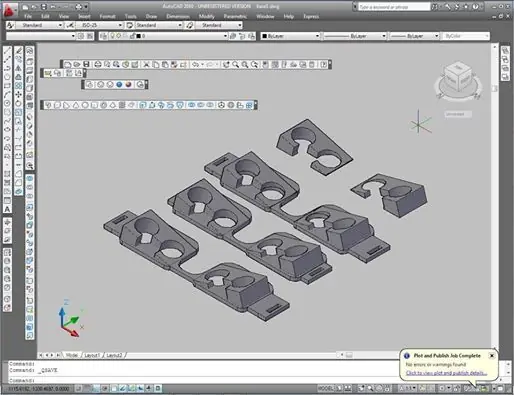Viewport: 514px width, 395px height.
Task: Click the Save icon in floating Standard toolbar
Action: pos(86,64)
